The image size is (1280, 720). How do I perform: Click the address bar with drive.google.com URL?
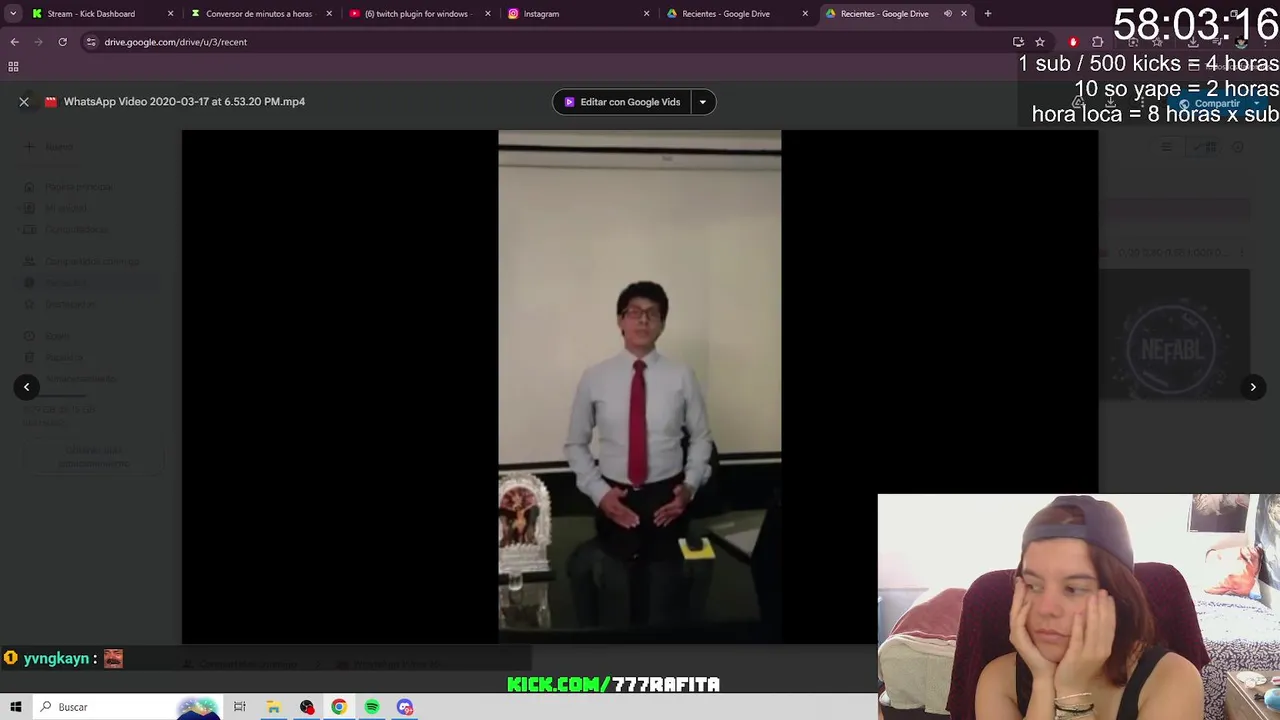(540, 42)
